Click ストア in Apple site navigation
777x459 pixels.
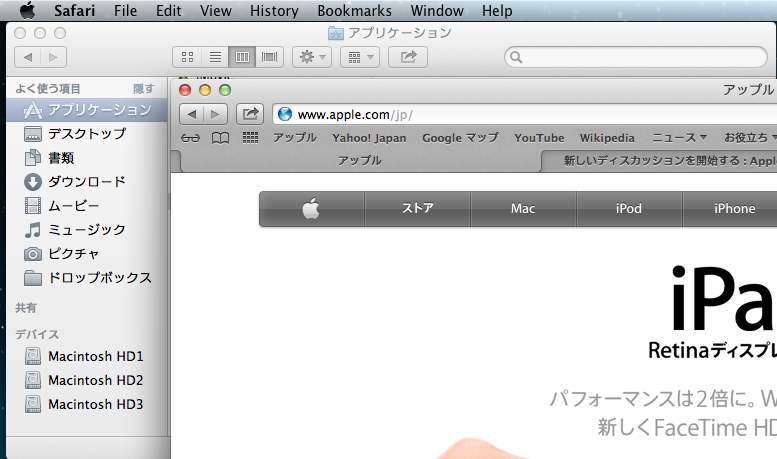[x=418, y=209]
